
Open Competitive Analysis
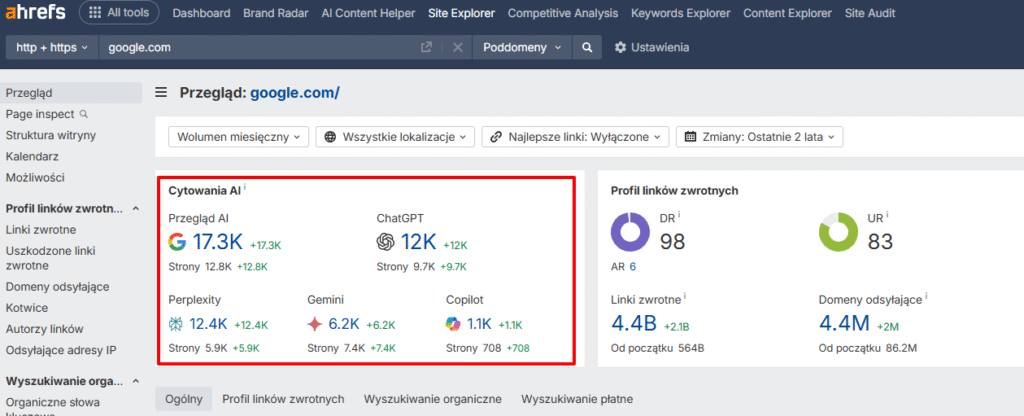563,13
